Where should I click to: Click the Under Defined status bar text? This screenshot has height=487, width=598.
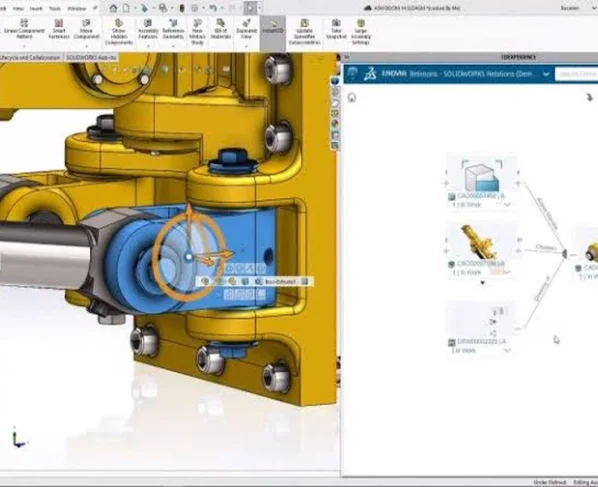click(549, 482)
